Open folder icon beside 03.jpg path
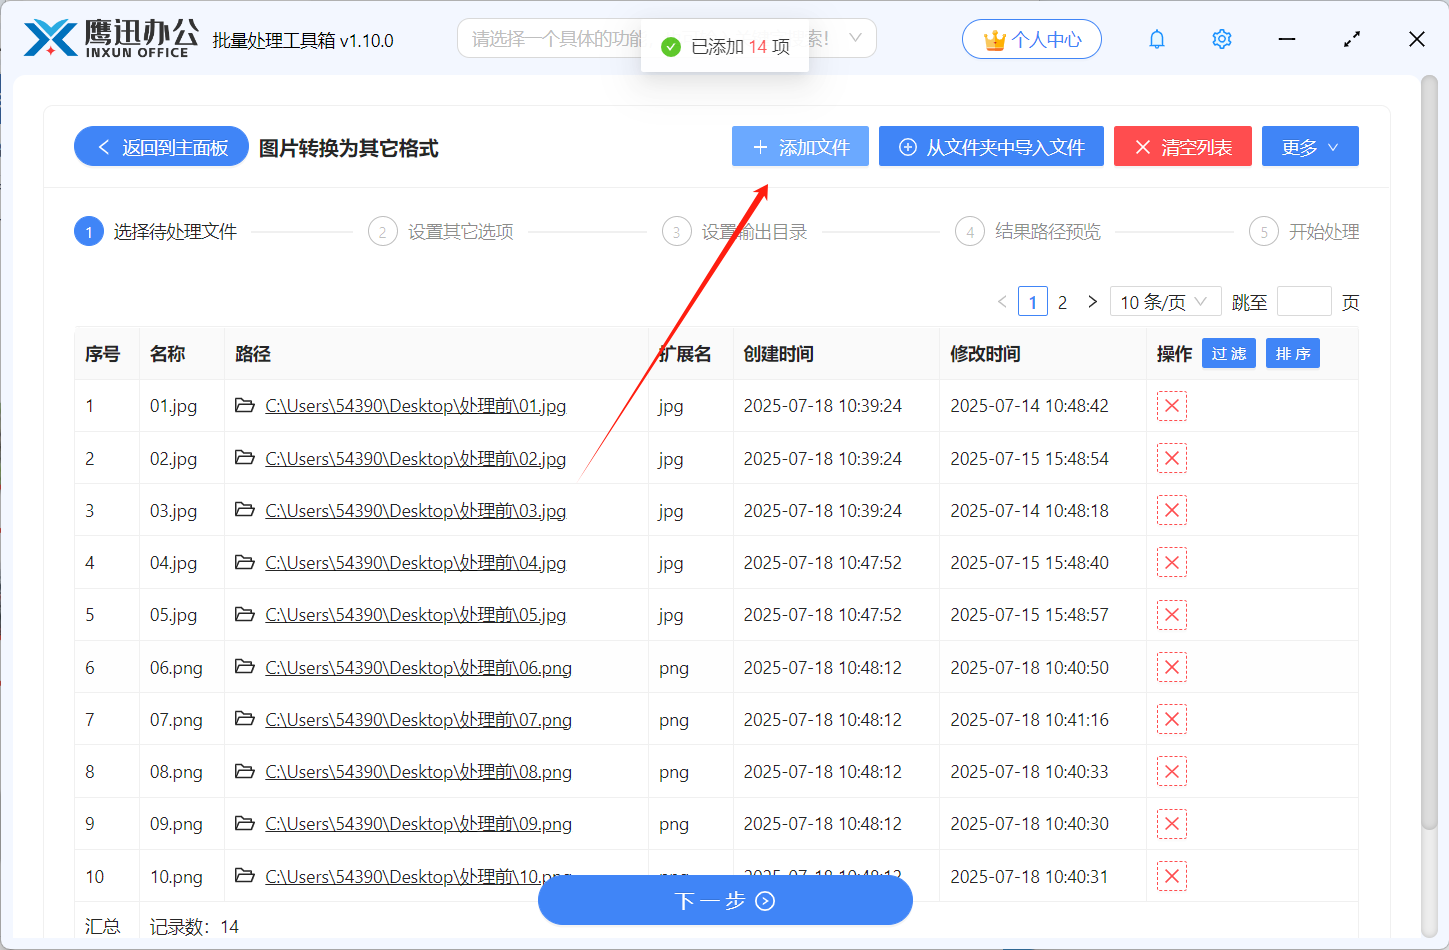 click(x=244, y=509)
